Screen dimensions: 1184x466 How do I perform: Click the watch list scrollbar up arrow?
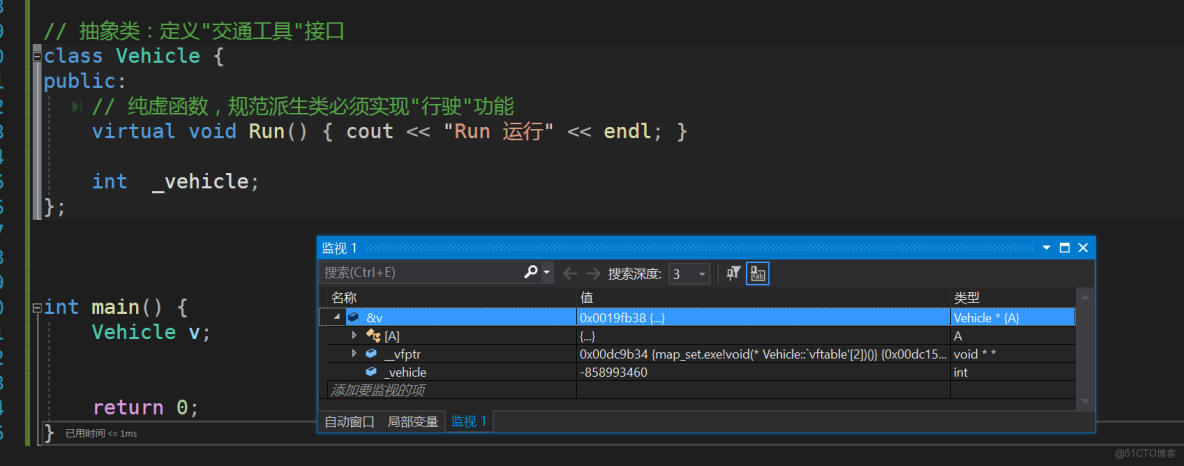[1085, 297]
